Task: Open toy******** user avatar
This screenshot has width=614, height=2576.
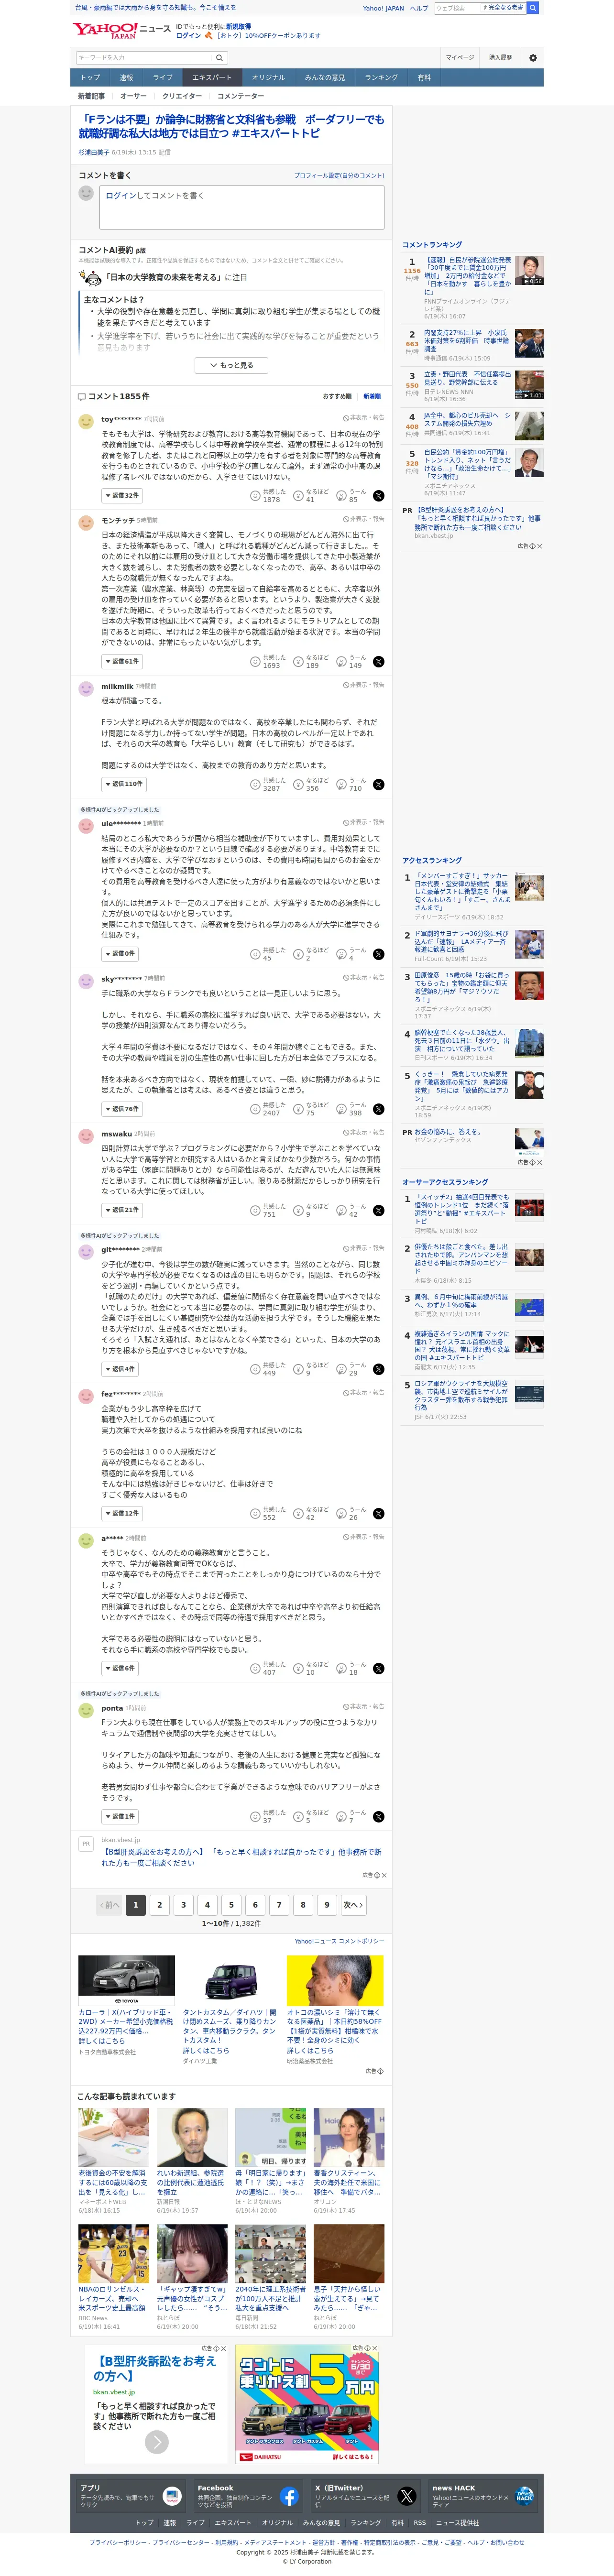Action: pyautogui.click(x=86, y=422)
